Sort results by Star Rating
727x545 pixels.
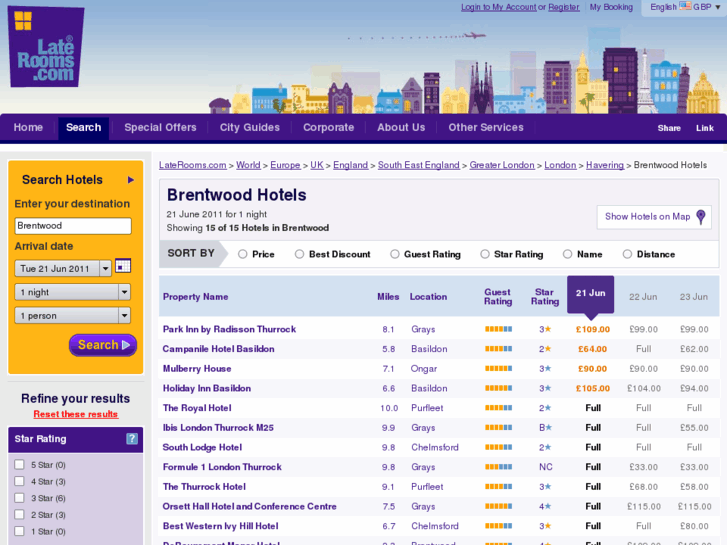485,254
